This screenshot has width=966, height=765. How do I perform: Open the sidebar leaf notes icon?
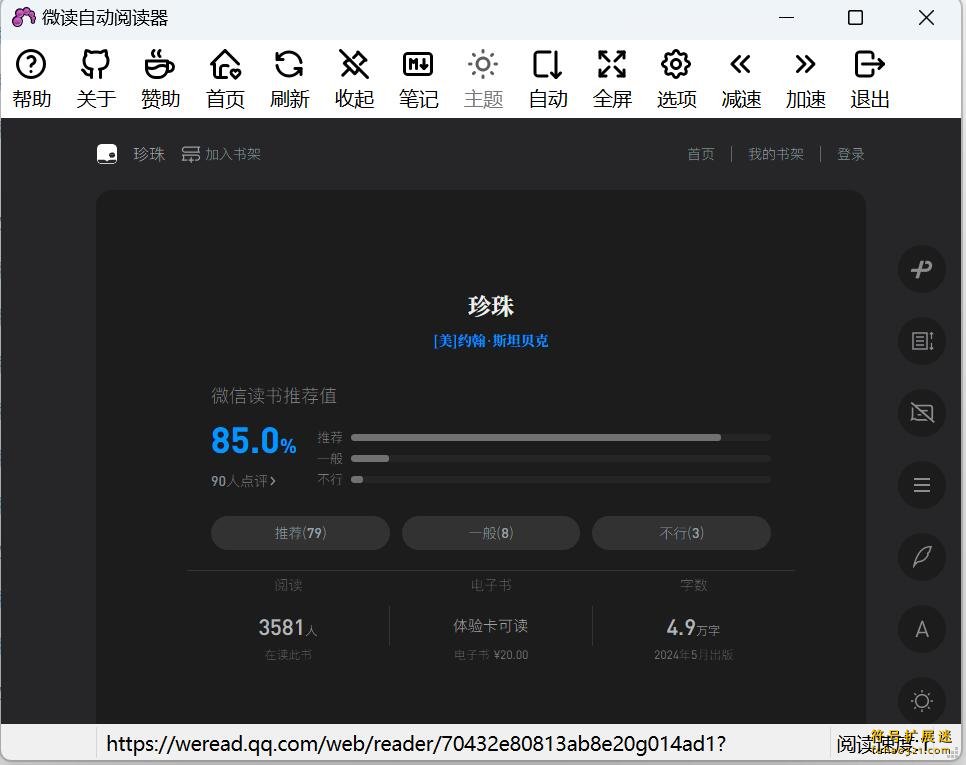(922, 557)
